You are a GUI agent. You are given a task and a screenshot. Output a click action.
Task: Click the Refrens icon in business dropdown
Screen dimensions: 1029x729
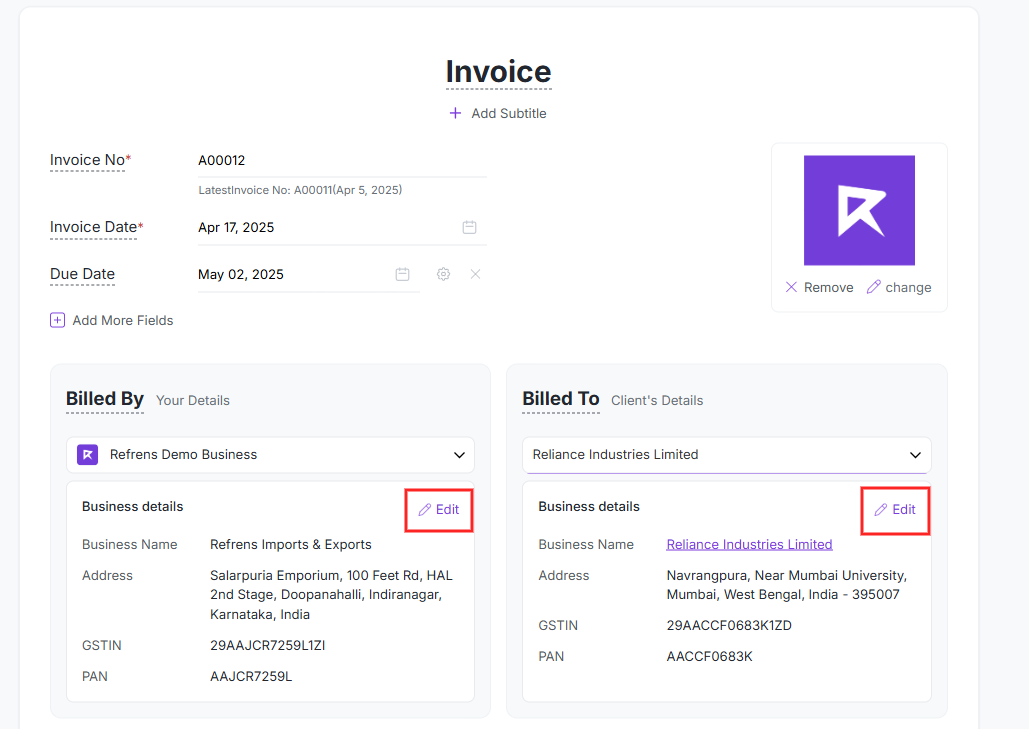[88, 455]
